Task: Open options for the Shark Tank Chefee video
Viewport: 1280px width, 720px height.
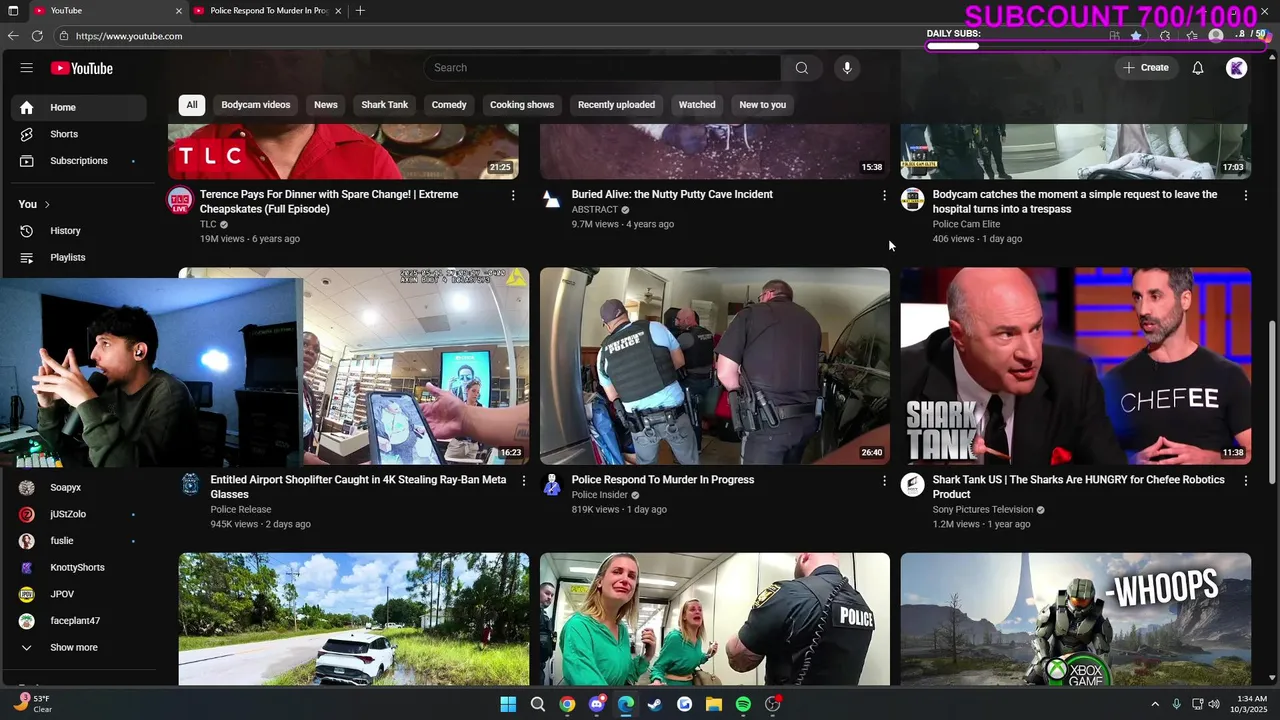Action: (x=1245, y=481)
